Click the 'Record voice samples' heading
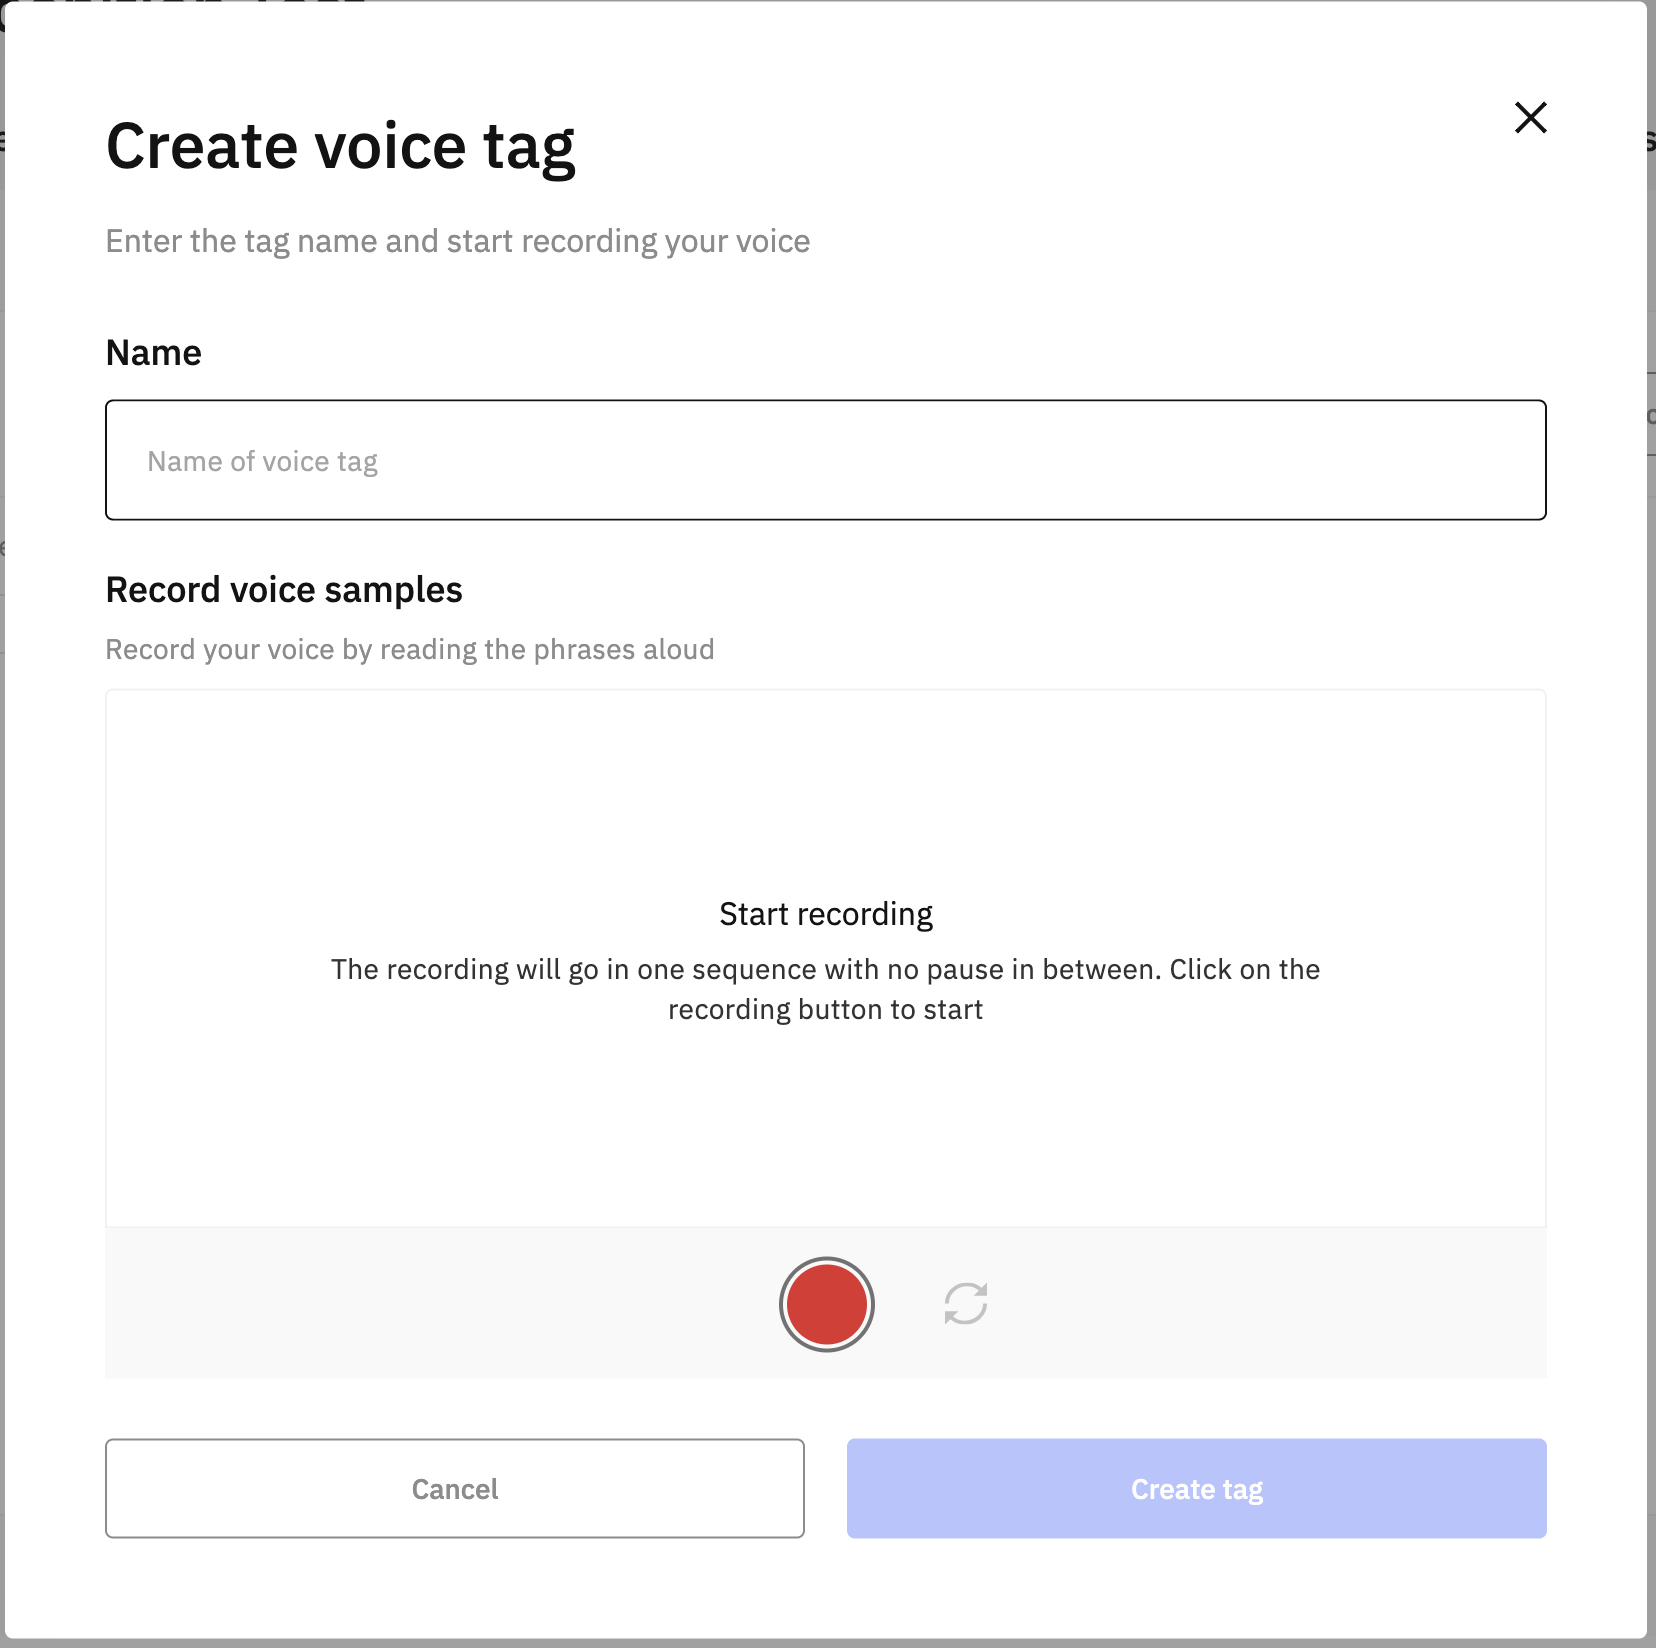Viewport: 1656px width, 1648px height. click(x=284, y=590)
